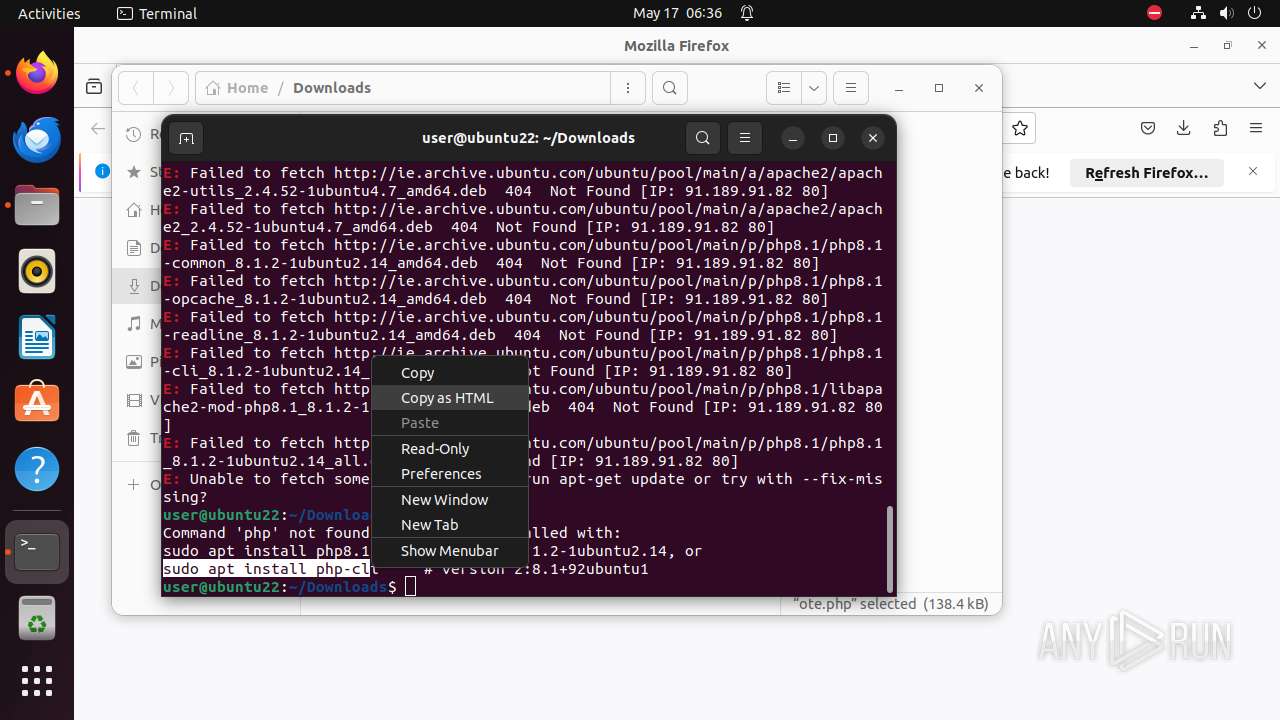Toggle Read-Only in the context menu

point(449,449)
